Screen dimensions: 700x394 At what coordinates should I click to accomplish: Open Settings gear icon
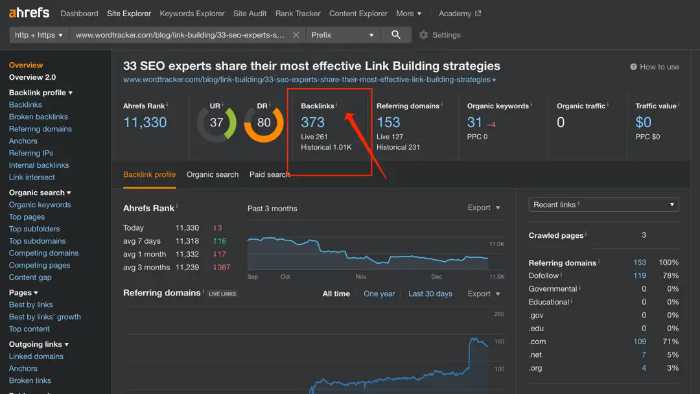(x=423, y=35)
